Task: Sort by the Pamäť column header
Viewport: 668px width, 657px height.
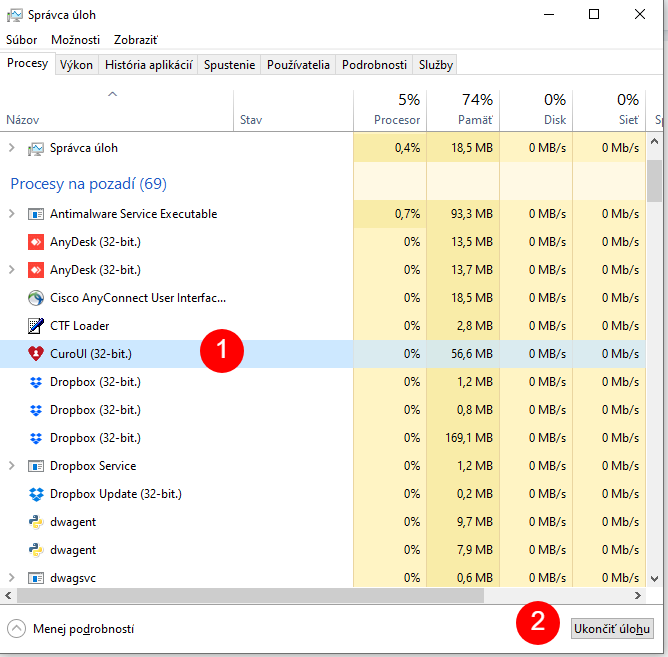Action: point(463,110)
